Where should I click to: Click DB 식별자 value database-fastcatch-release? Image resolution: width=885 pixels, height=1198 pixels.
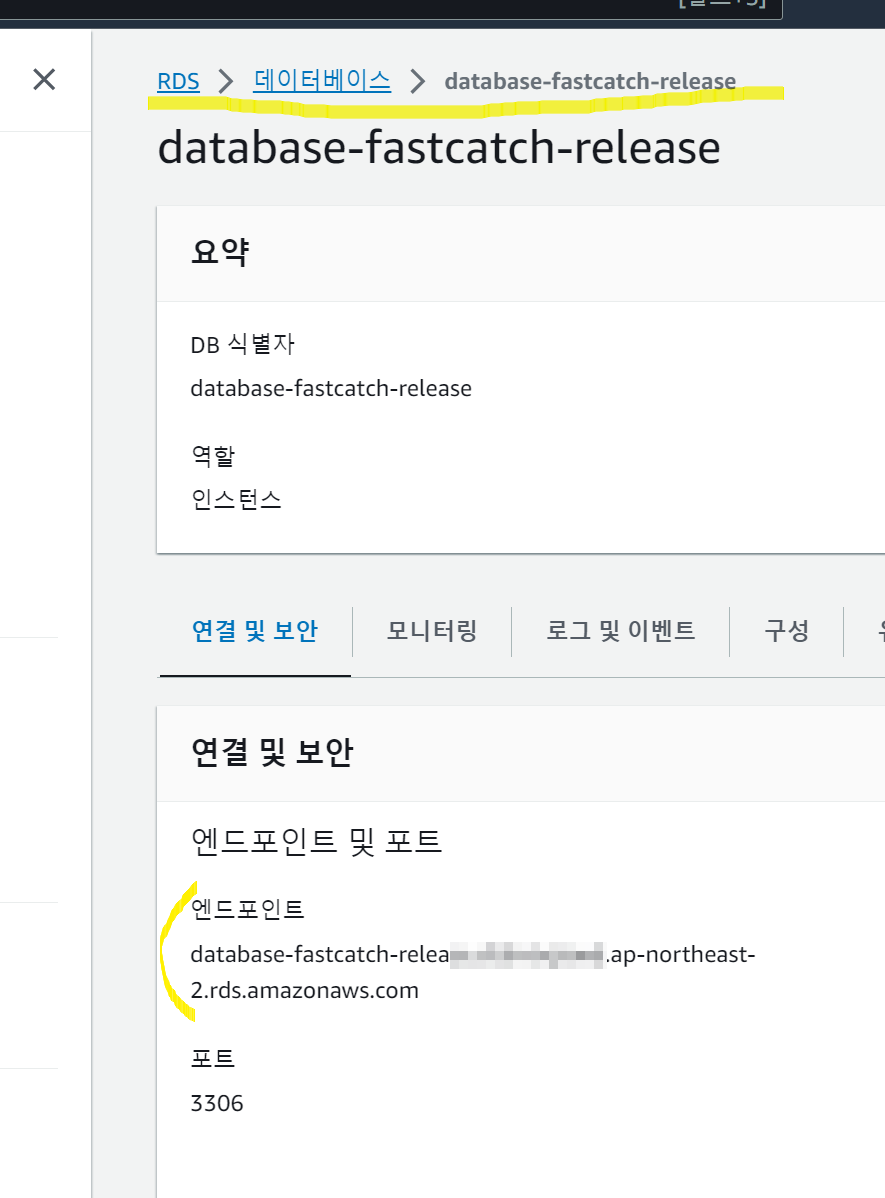(331, 388)
